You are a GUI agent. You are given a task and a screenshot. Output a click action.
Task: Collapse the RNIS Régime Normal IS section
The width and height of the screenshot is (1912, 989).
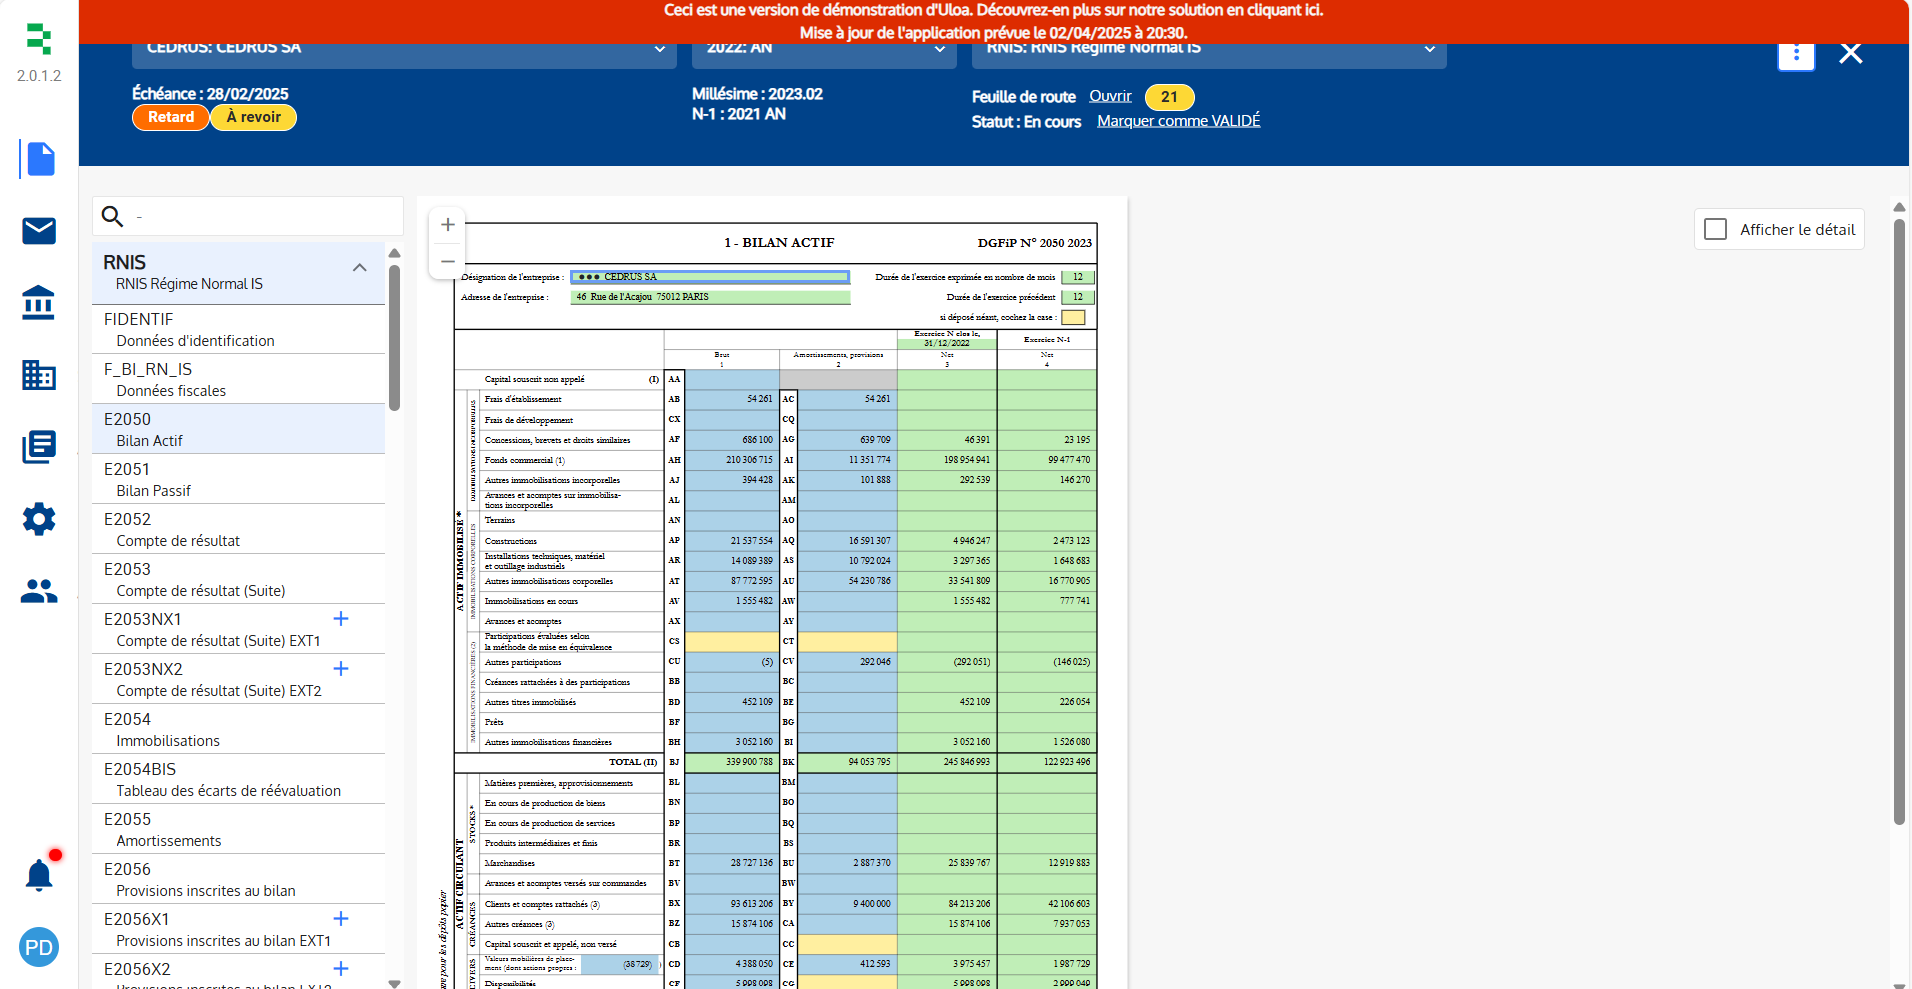[360, 268]
